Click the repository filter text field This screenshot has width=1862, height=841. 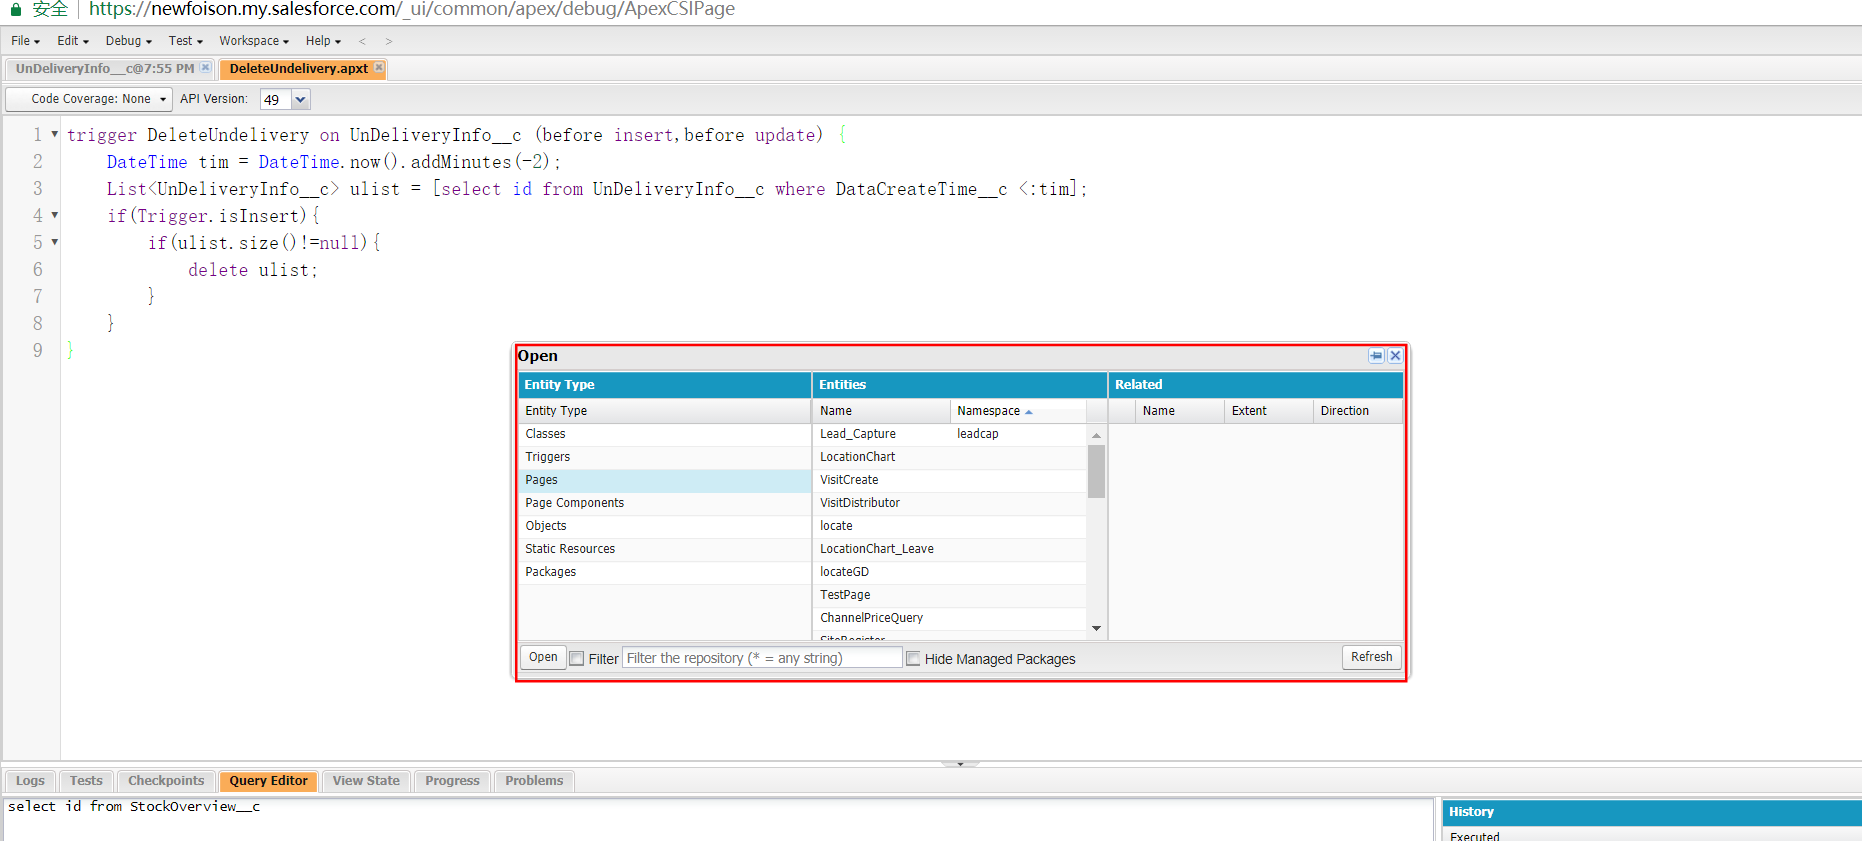762,658
